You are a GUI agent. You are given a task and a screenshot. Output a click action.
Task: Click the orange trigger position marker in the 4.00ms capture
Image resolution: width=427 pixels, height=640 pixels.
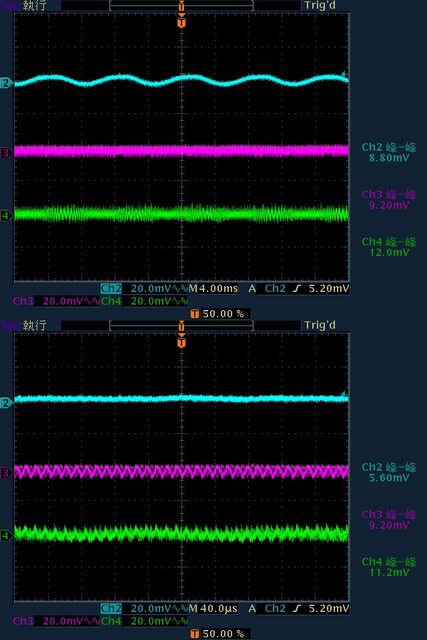point(182,21)
